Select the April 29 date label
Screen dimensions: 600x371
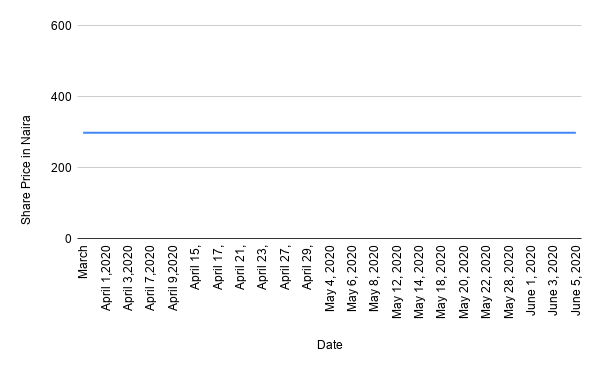coord(307,268)
